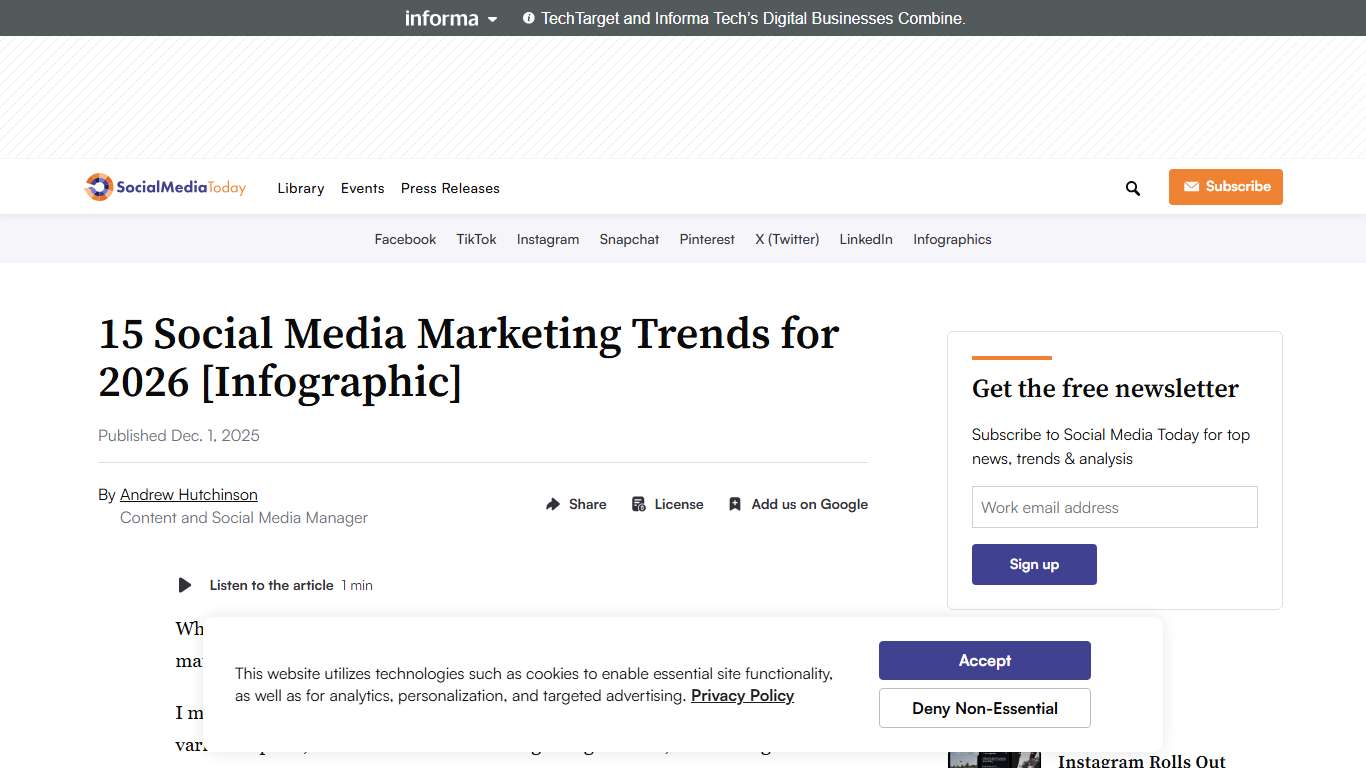Select the Infographics category
Image resolution: width=1366 pixels, height=768 pixels.
[x=952, y=239]
